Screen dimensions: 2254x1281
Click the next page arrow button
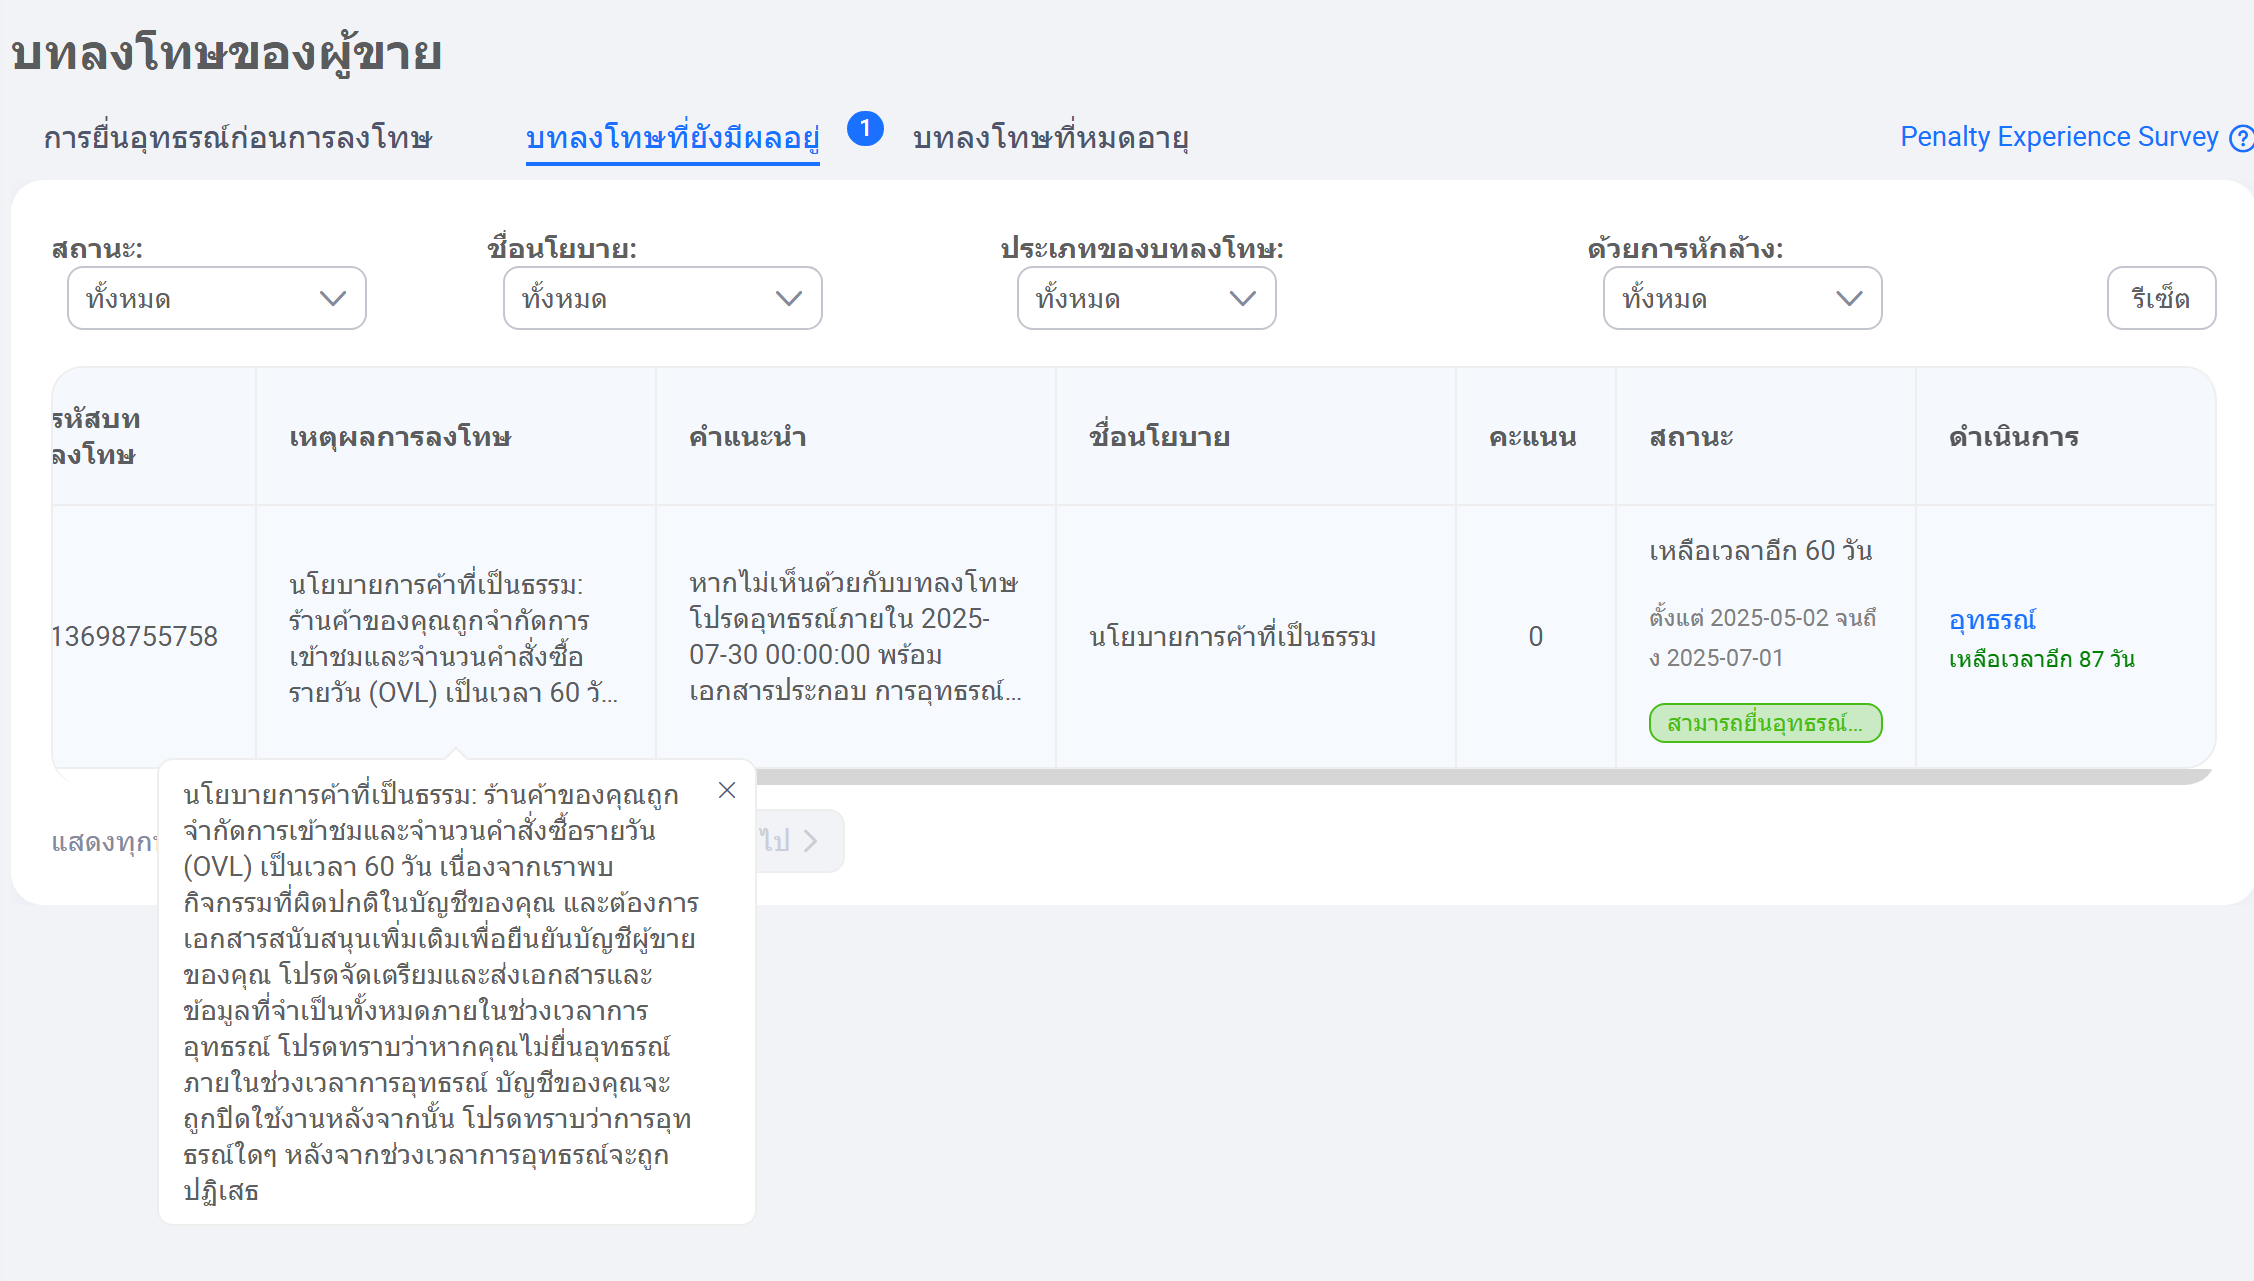[x=810, y=841]
